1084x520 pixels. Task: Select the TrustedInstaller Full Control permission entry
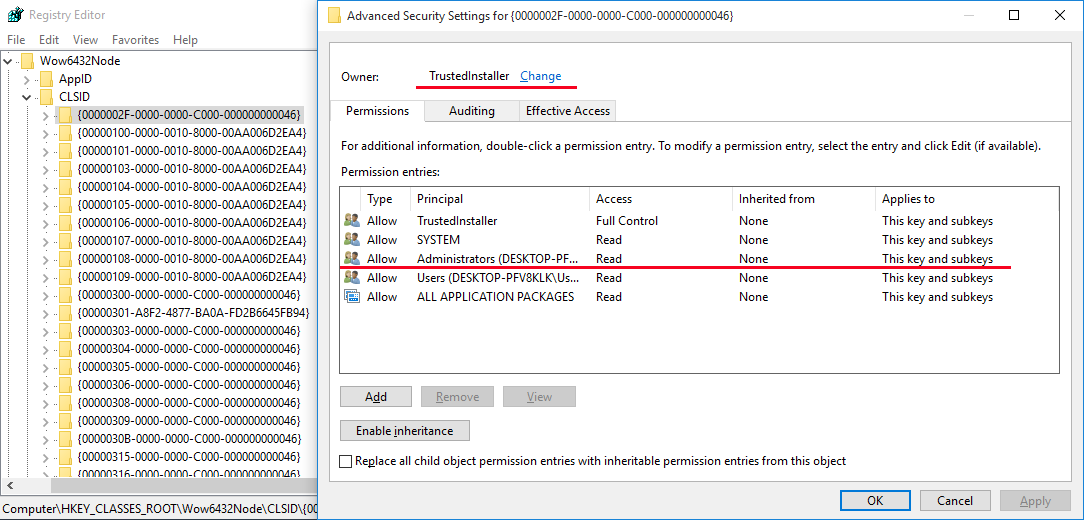point(699,221)
